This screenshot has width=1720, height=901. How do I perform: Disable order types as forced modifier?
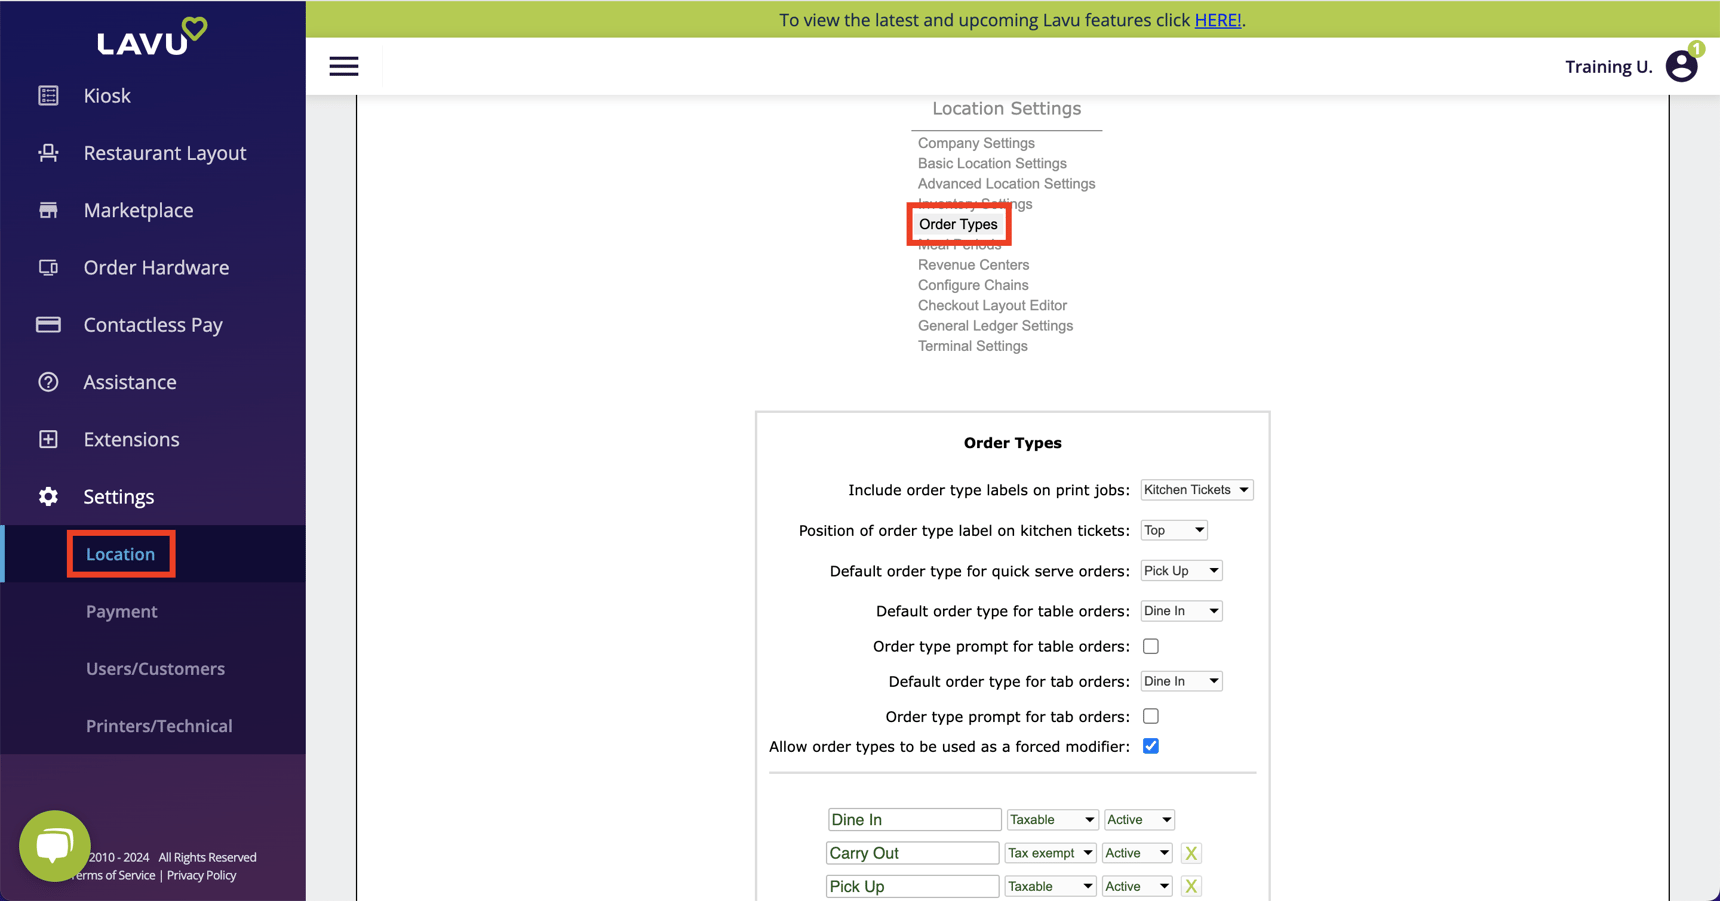click(x=1150, y=745)
